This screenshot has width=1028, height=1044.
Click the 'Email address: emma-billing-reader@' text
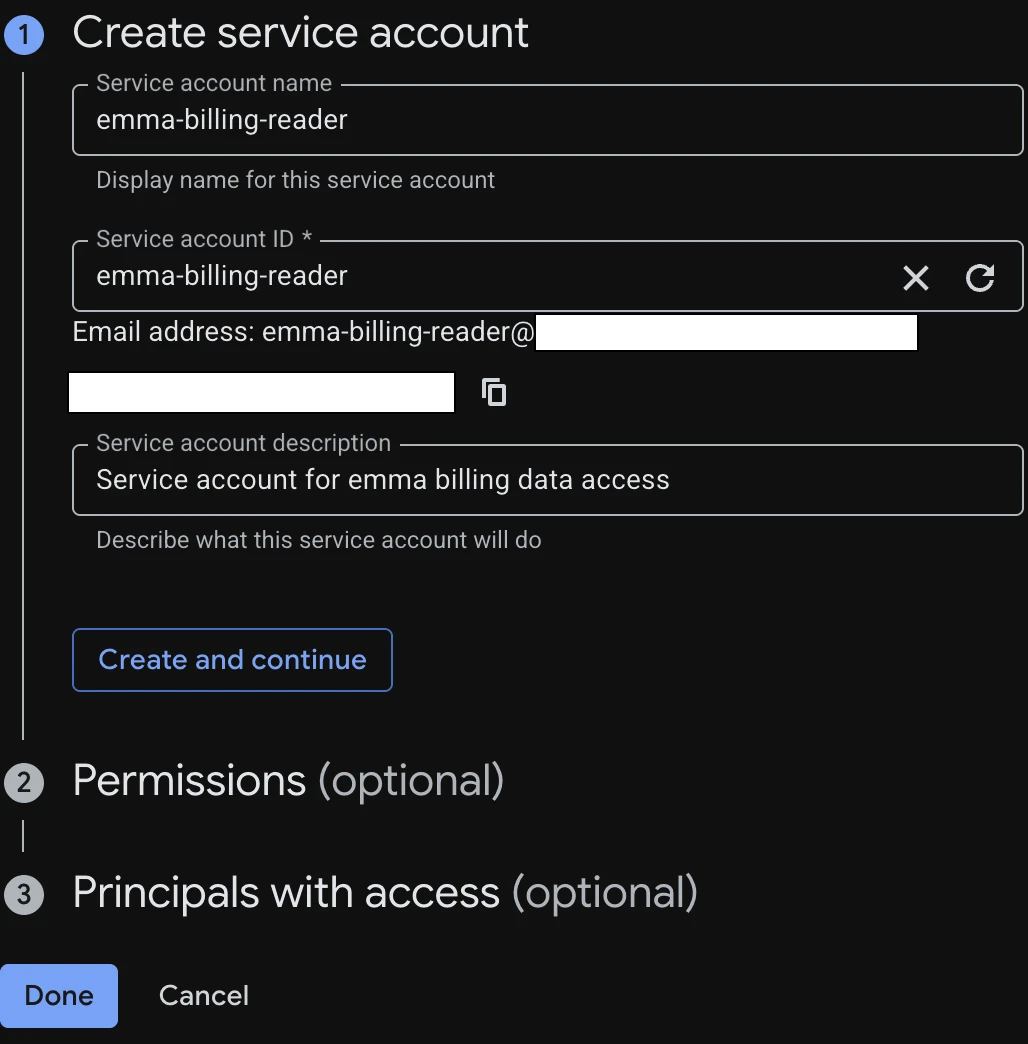point(304,332)
